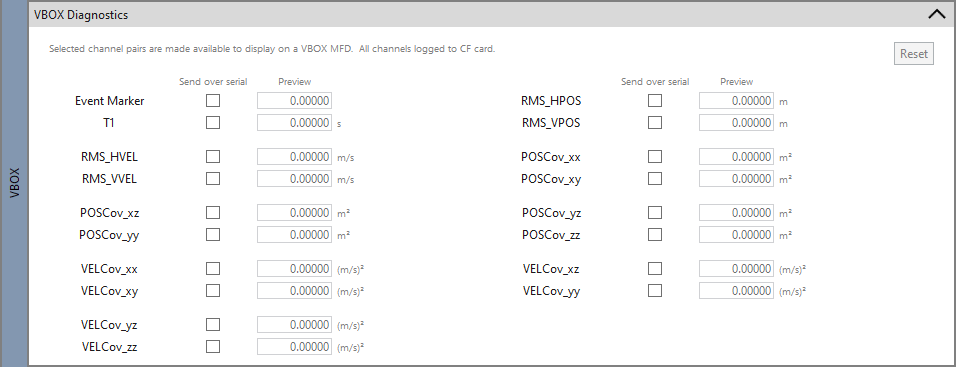
Task: Toggle POSCov_xy send over serial
Action: click(x=655, y=179)
